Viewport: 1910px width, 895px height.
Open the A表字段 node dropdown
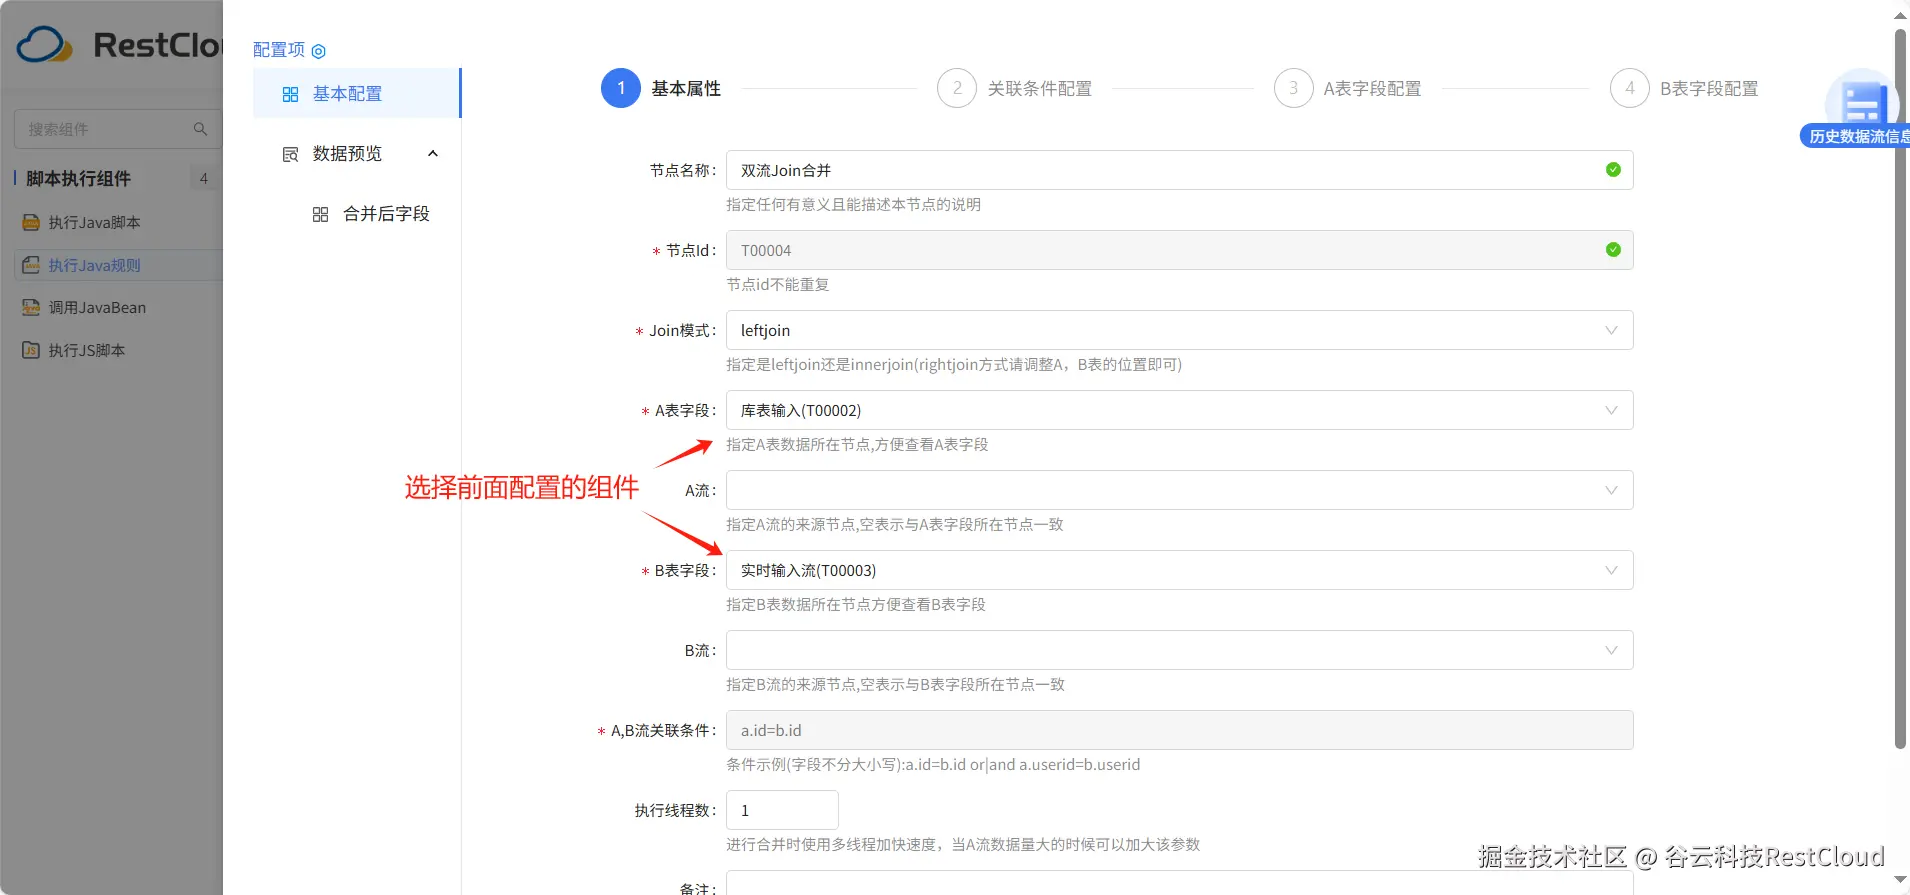[1179, 410]
